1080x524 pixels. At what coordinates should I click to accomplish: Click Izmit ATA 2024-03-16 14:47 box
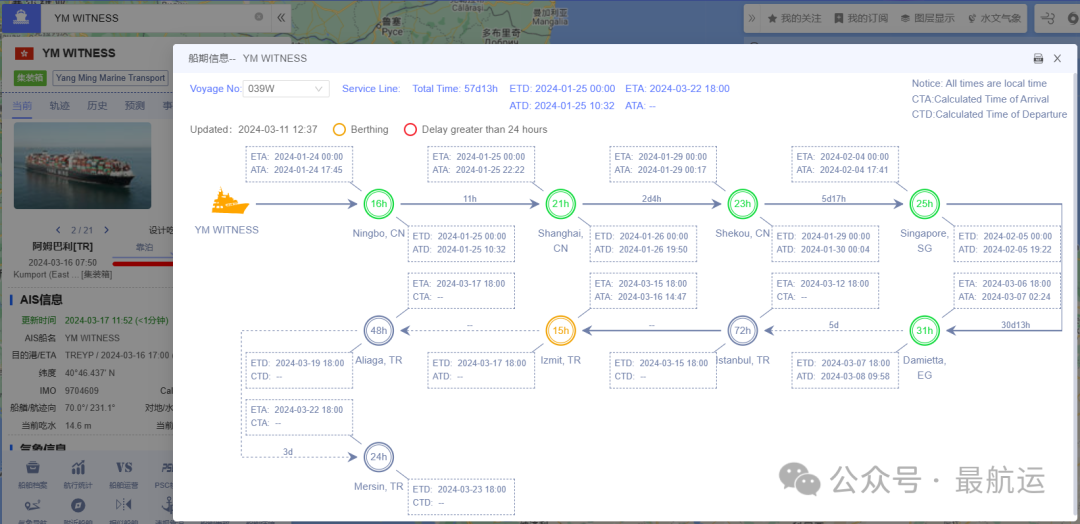[643, 290]
